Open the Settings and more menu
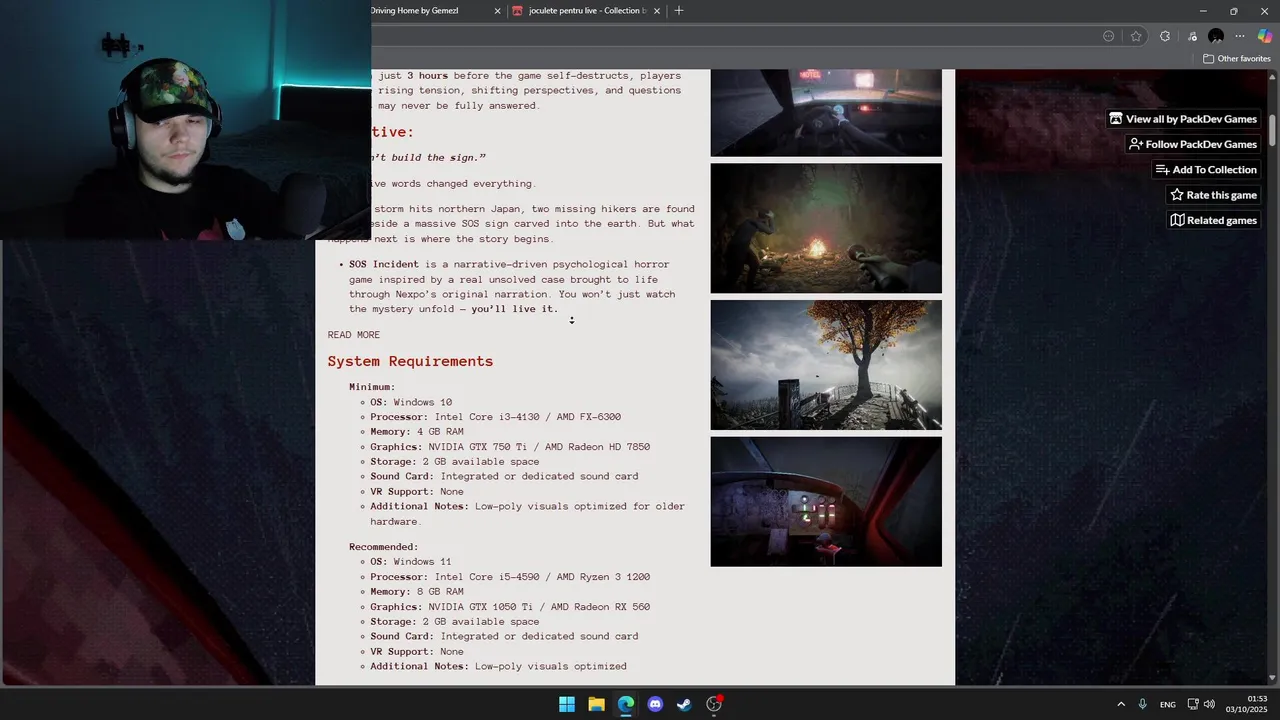This screenshot has height=720, width=1280. pyautogui.click(x=1240, y=36)
